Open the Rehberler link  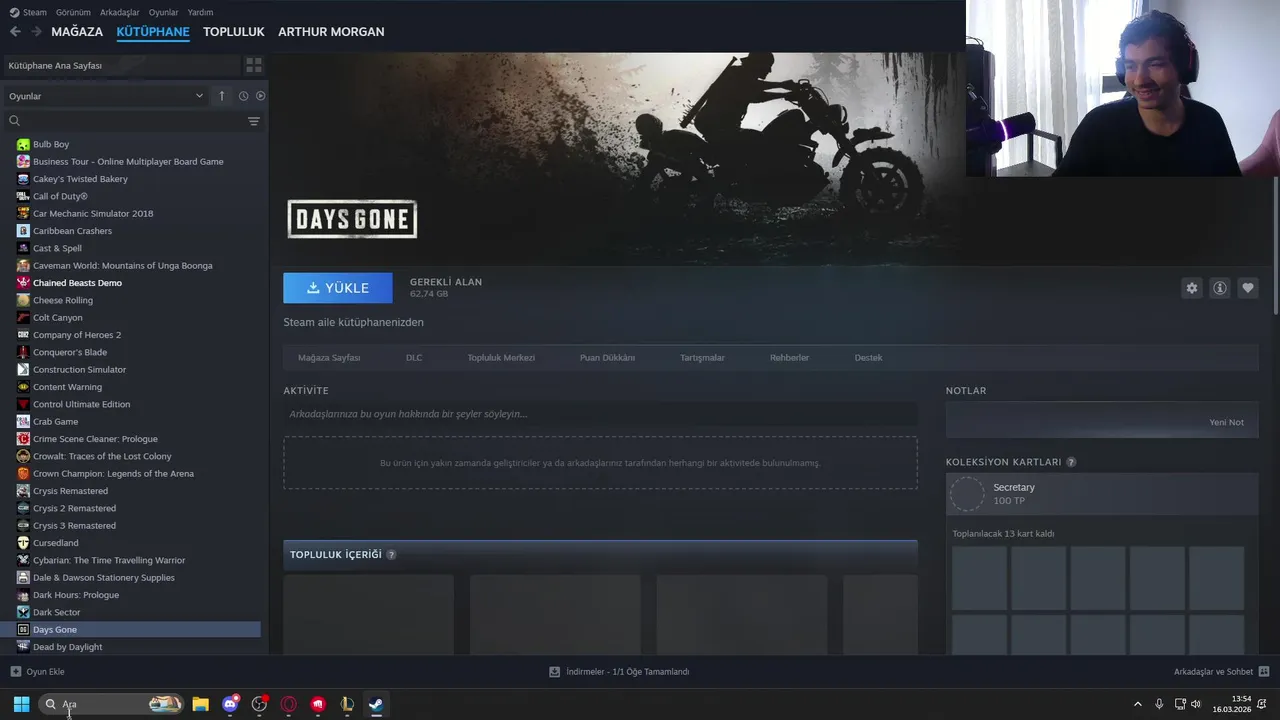789,358
